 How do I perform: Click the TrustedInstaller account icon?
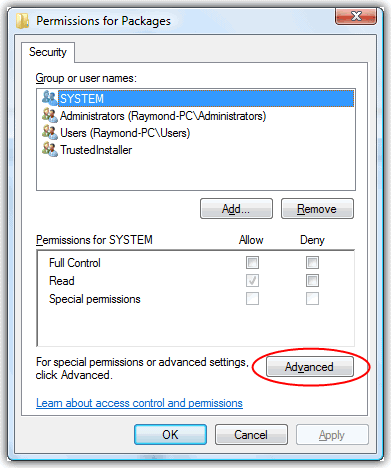click(x=50, y=149)
